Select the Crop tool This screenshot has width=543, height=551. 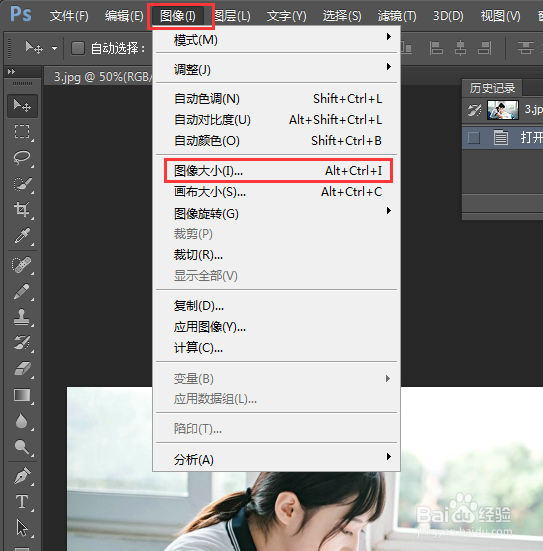point(22,209)
